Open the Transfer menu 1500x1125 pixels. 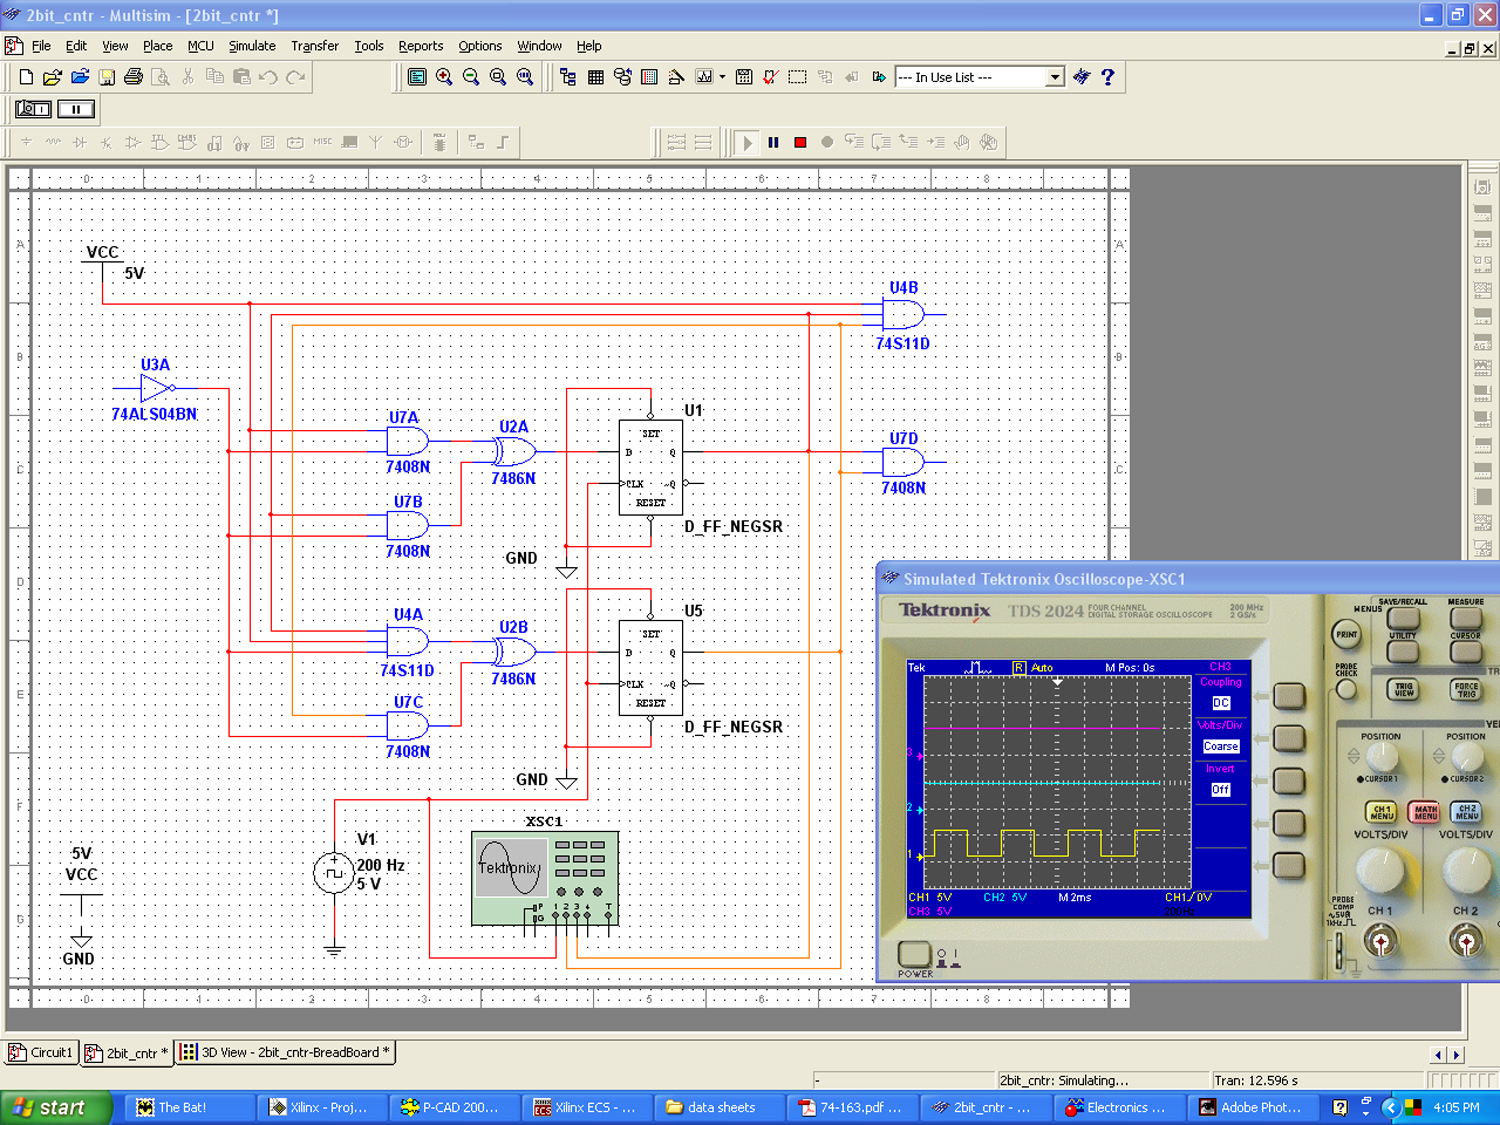click(x=314, y=46)
